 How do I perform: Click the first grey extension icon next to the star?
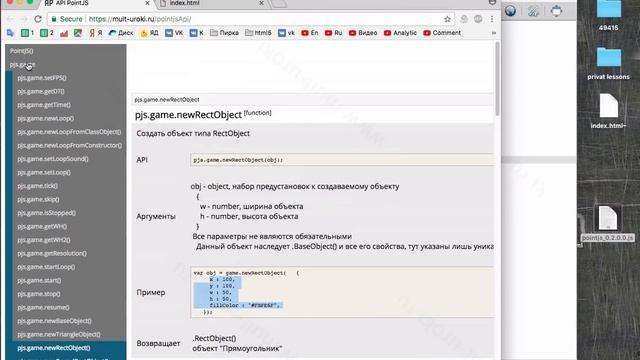tap(464, 19)
